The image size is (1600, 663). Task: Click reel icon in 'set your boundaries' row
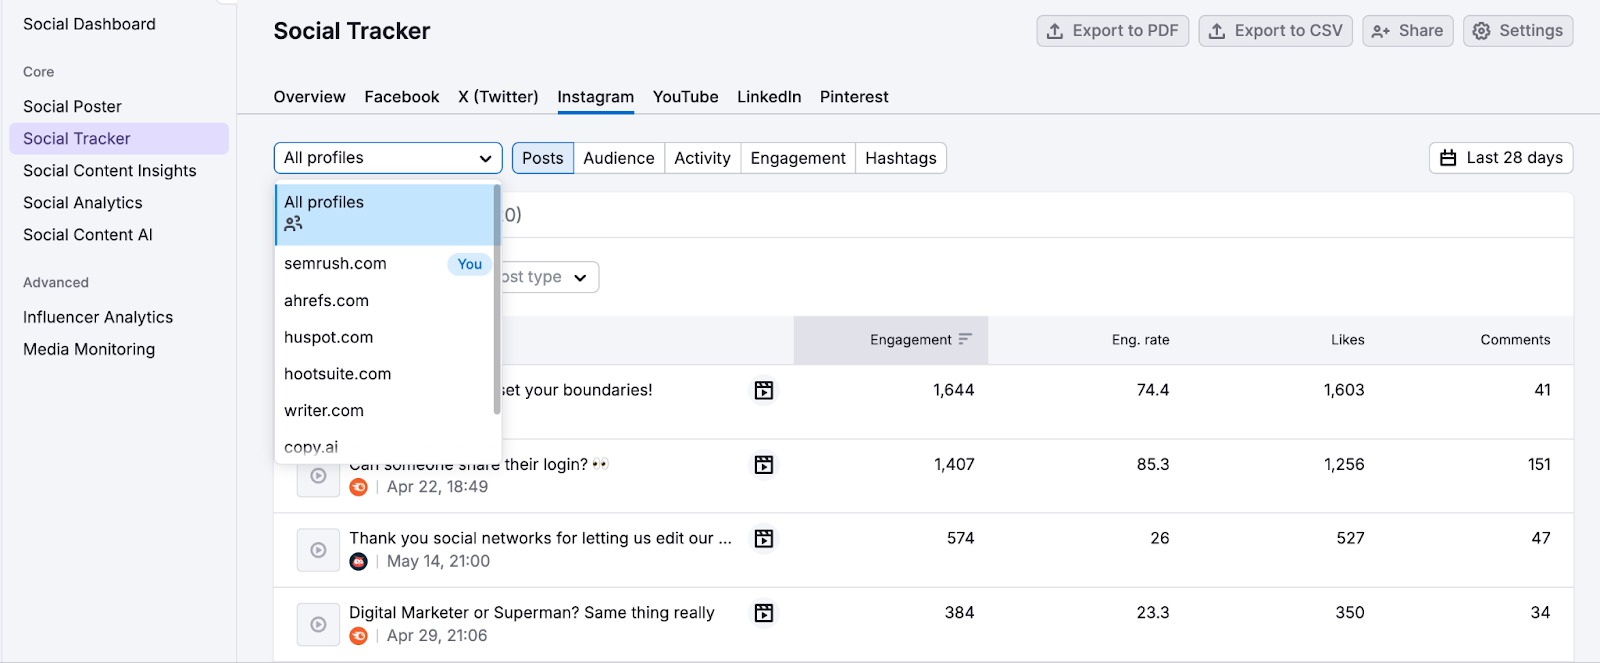[764, 390]
